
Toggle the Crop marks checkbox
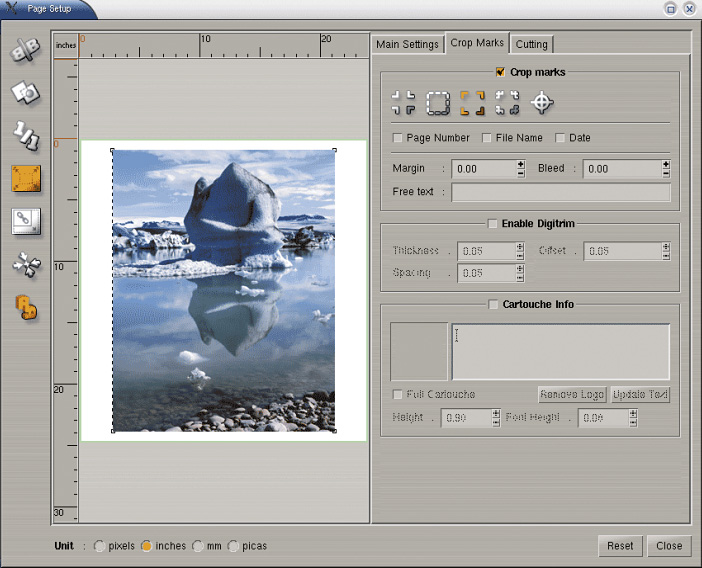point(500,72)
